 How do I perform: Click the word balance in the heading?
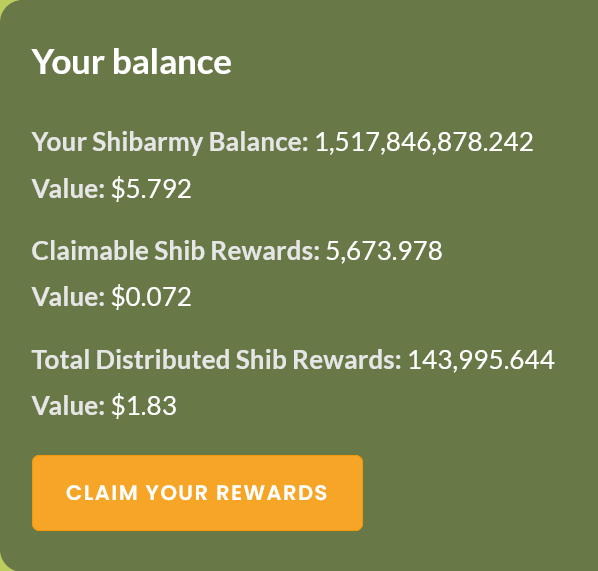172,62
